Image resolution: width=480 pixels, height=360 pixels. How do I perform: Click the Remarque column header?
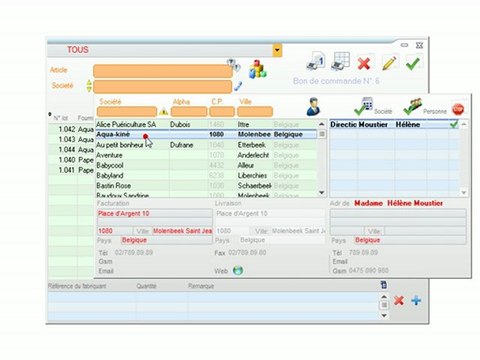click(x=201, y=286)
